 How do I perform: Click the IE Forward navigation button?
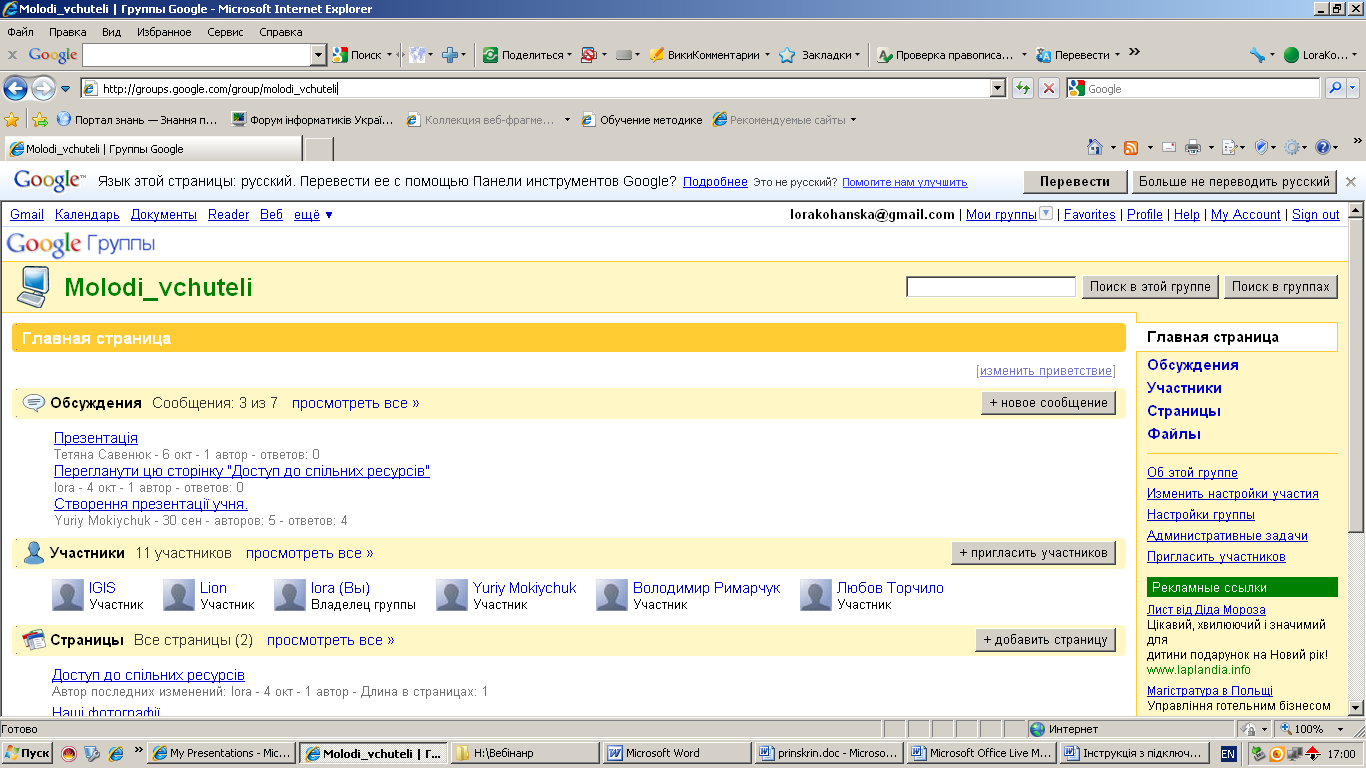(43, 88)
